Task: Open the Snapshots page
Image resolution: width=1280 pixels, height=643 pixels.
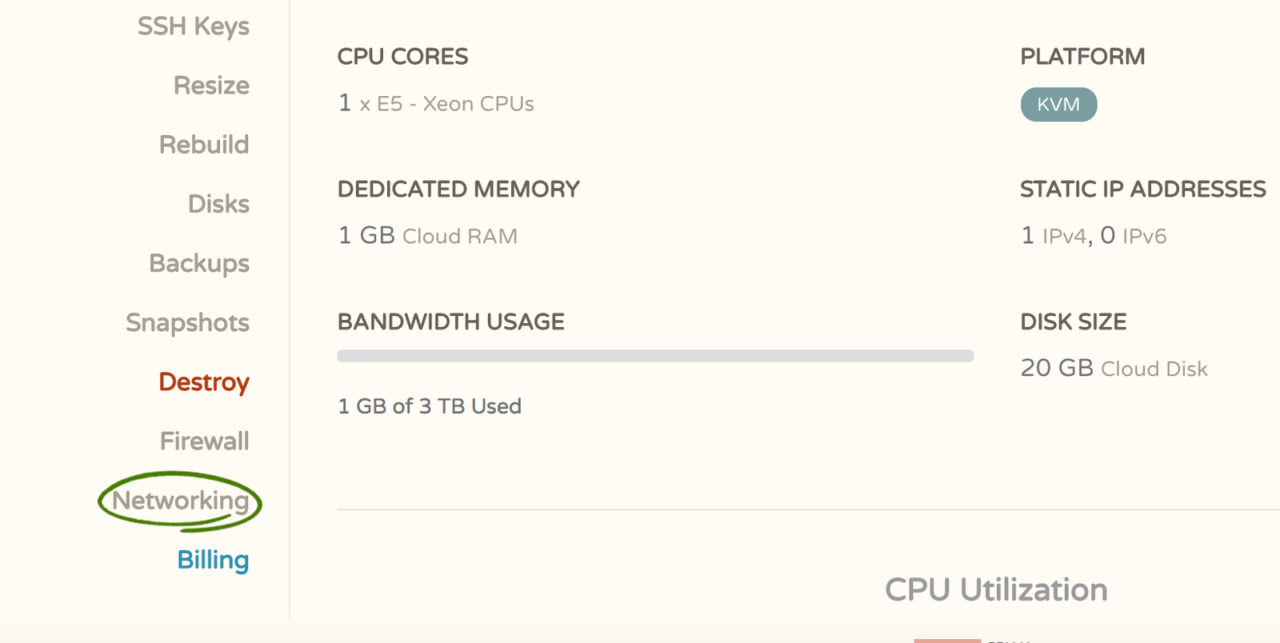Action: pyautogui.click(x=187, y=323)
